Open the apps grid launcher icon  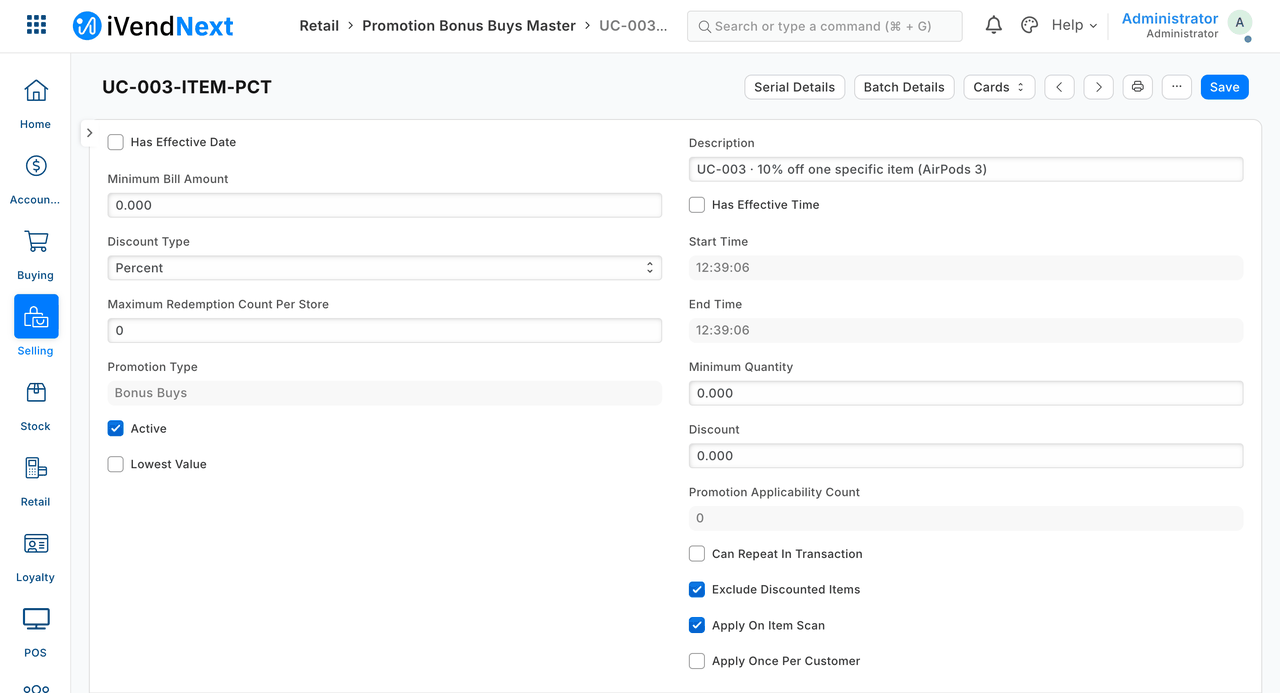pyautogui.click(x=36, y=25)
